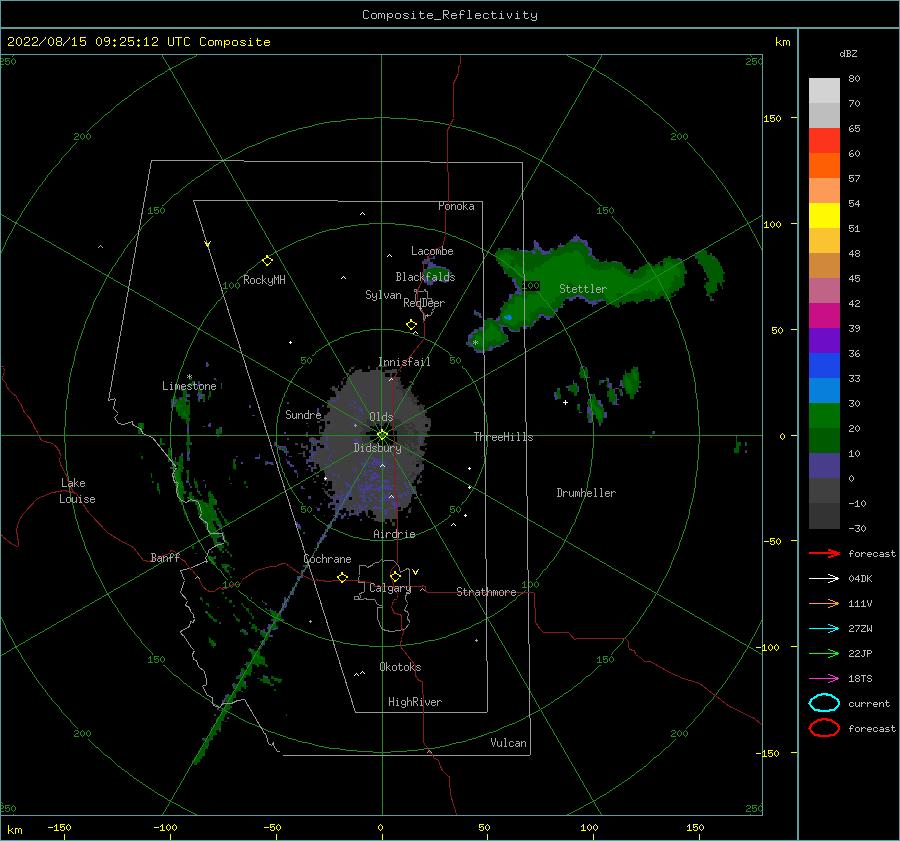Pick the green 30-20 dBZ swatch

[824, 416]
